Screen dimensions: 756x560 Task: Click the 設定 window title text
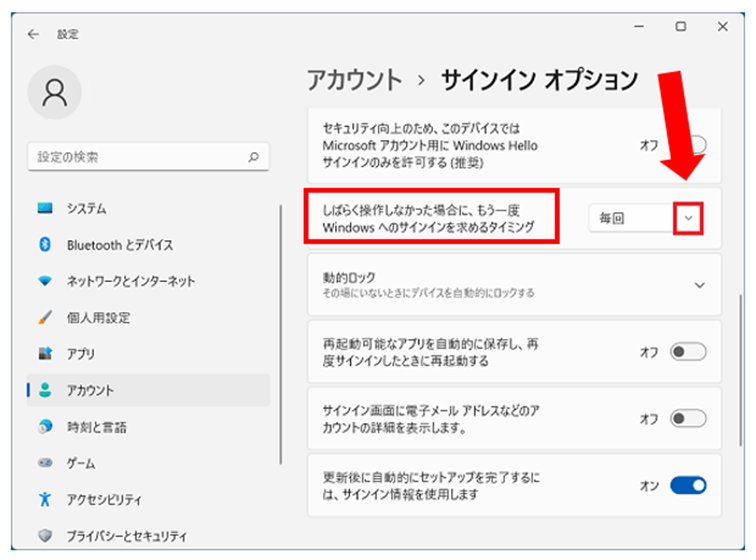(68, 34)
